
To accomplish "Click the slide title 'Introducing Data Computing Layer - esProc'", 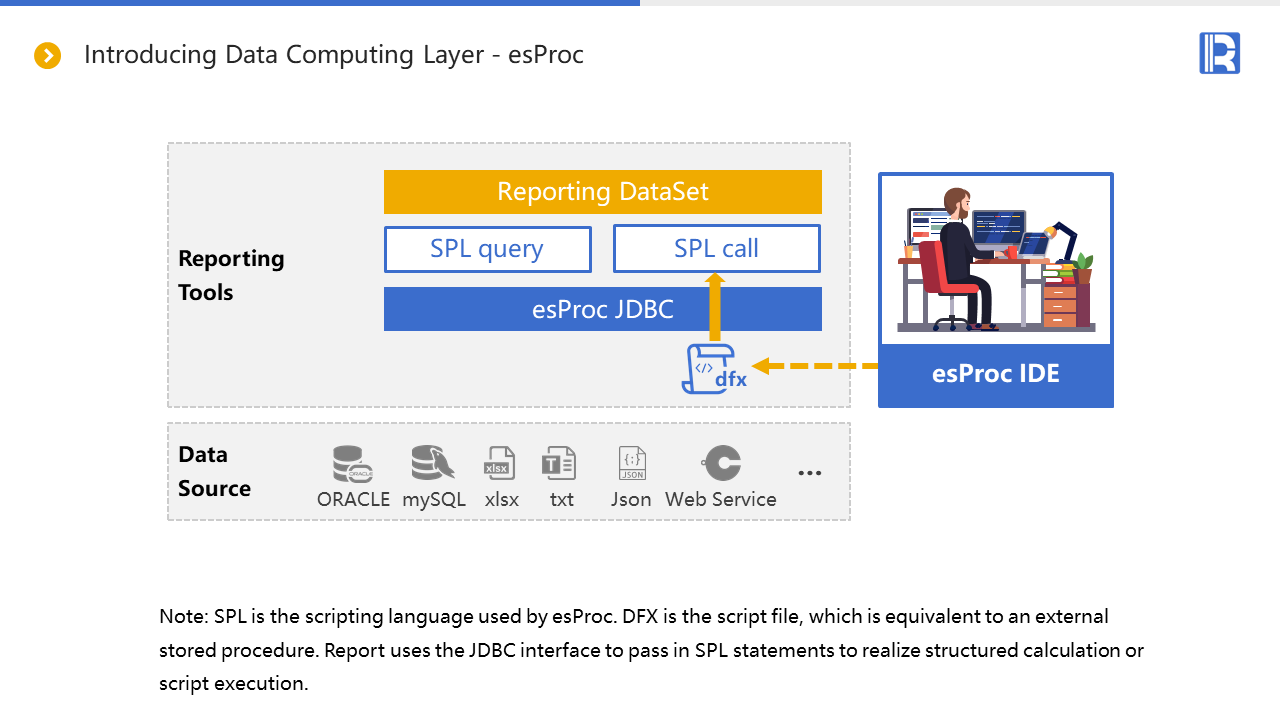I will [x=334, y=54].
